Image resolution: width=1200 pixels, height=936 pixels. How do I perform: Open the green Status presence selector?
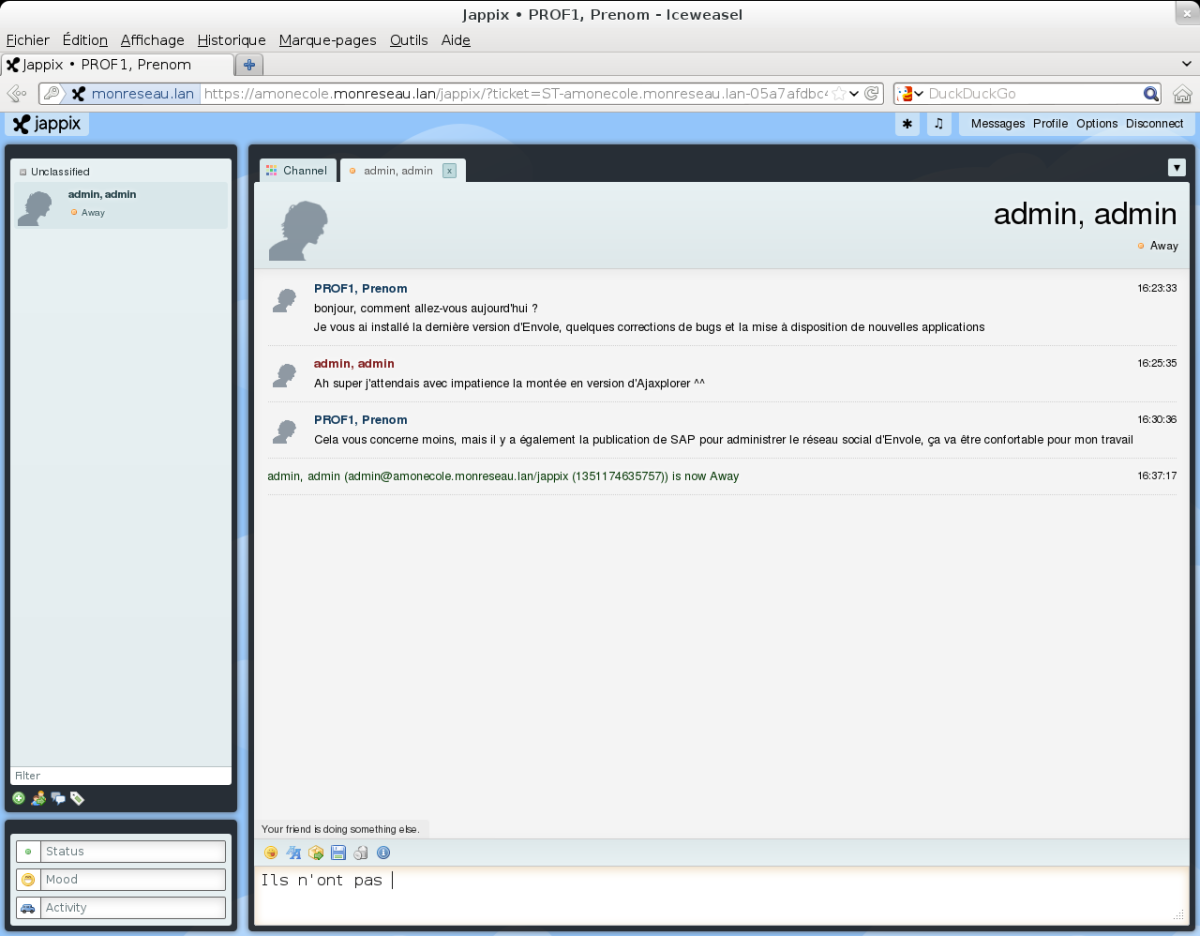point(121,851)
